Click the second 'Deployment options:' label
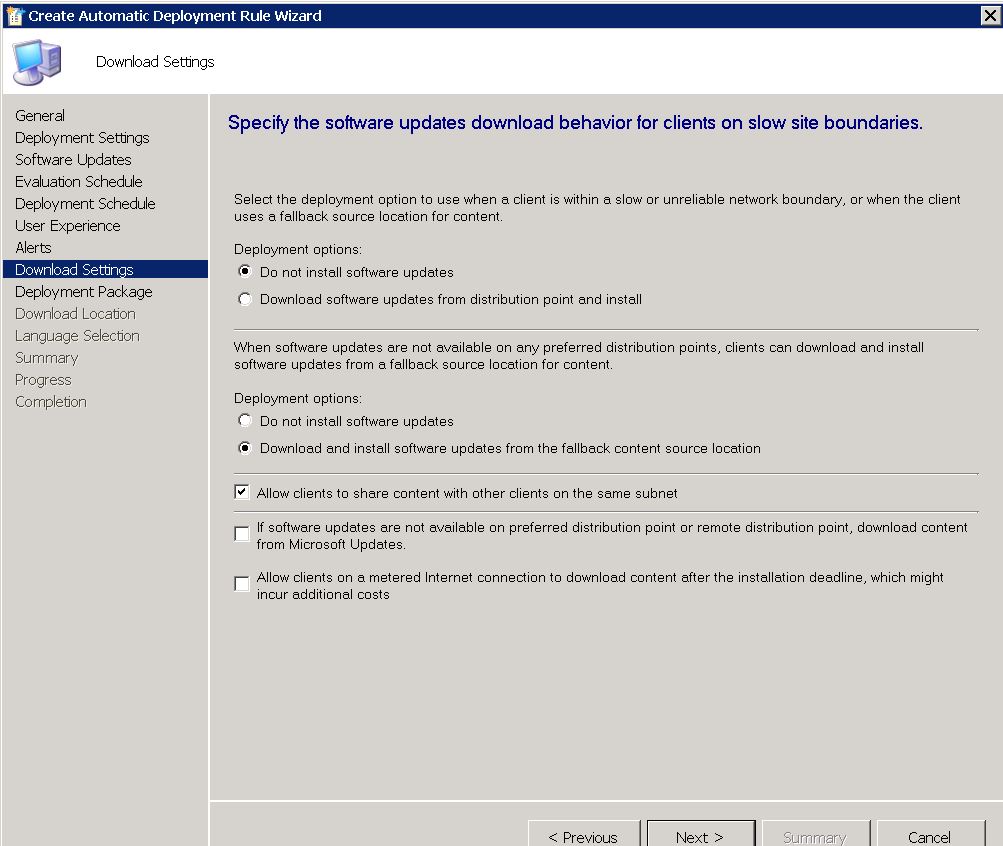Viewport: 1003px width, 846px height. tap(297, 398)
